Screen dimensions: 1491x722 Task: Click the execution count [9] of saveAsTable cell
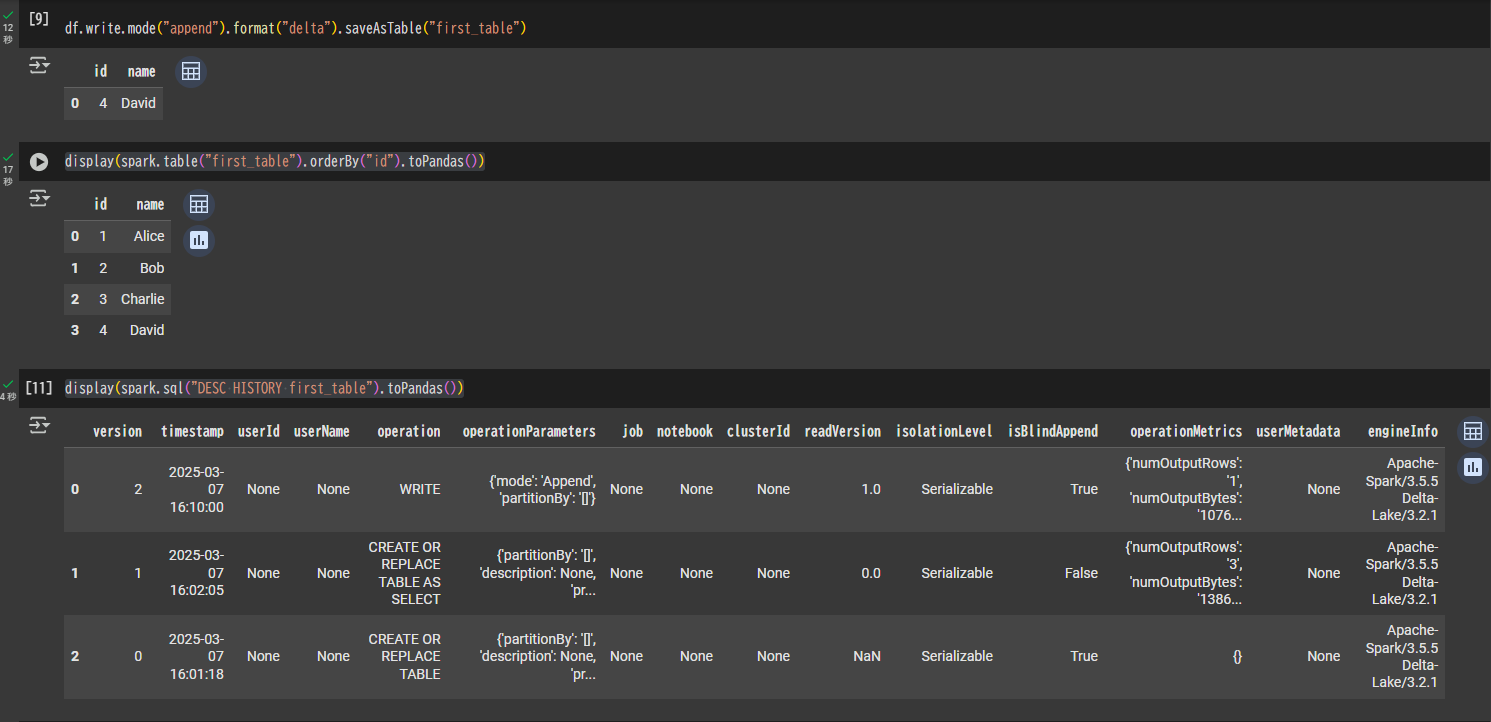[x=39, y=19]
